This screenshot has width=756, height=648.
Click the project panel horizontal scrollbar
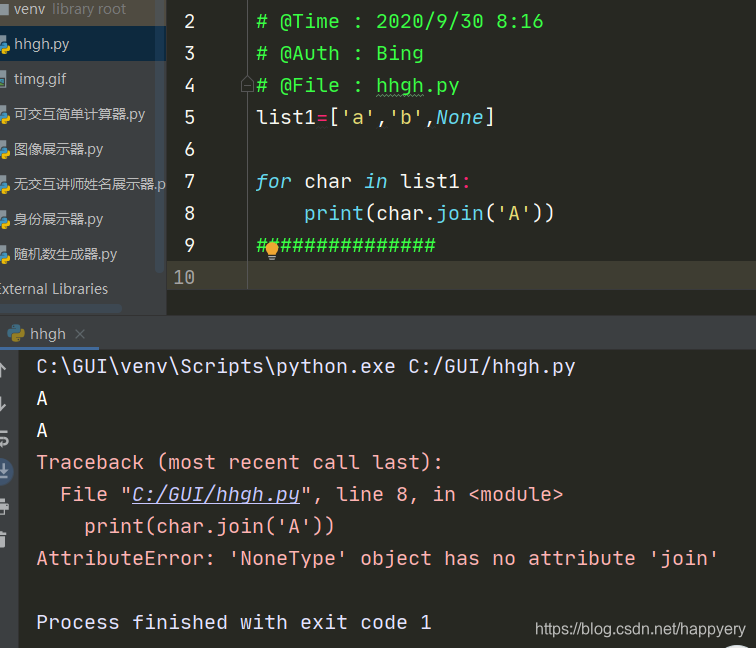pyautogui.click(x=61, y=309)
